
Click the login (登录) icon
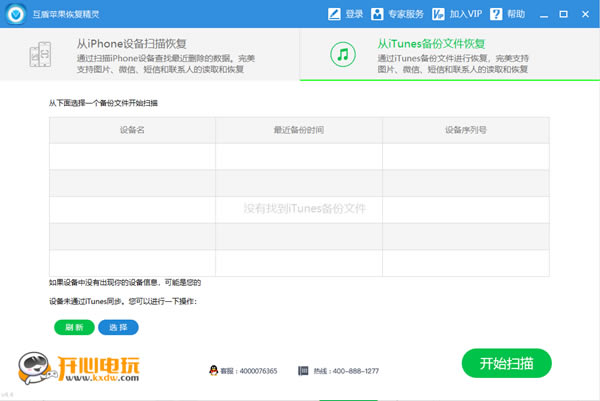[335, 14]
